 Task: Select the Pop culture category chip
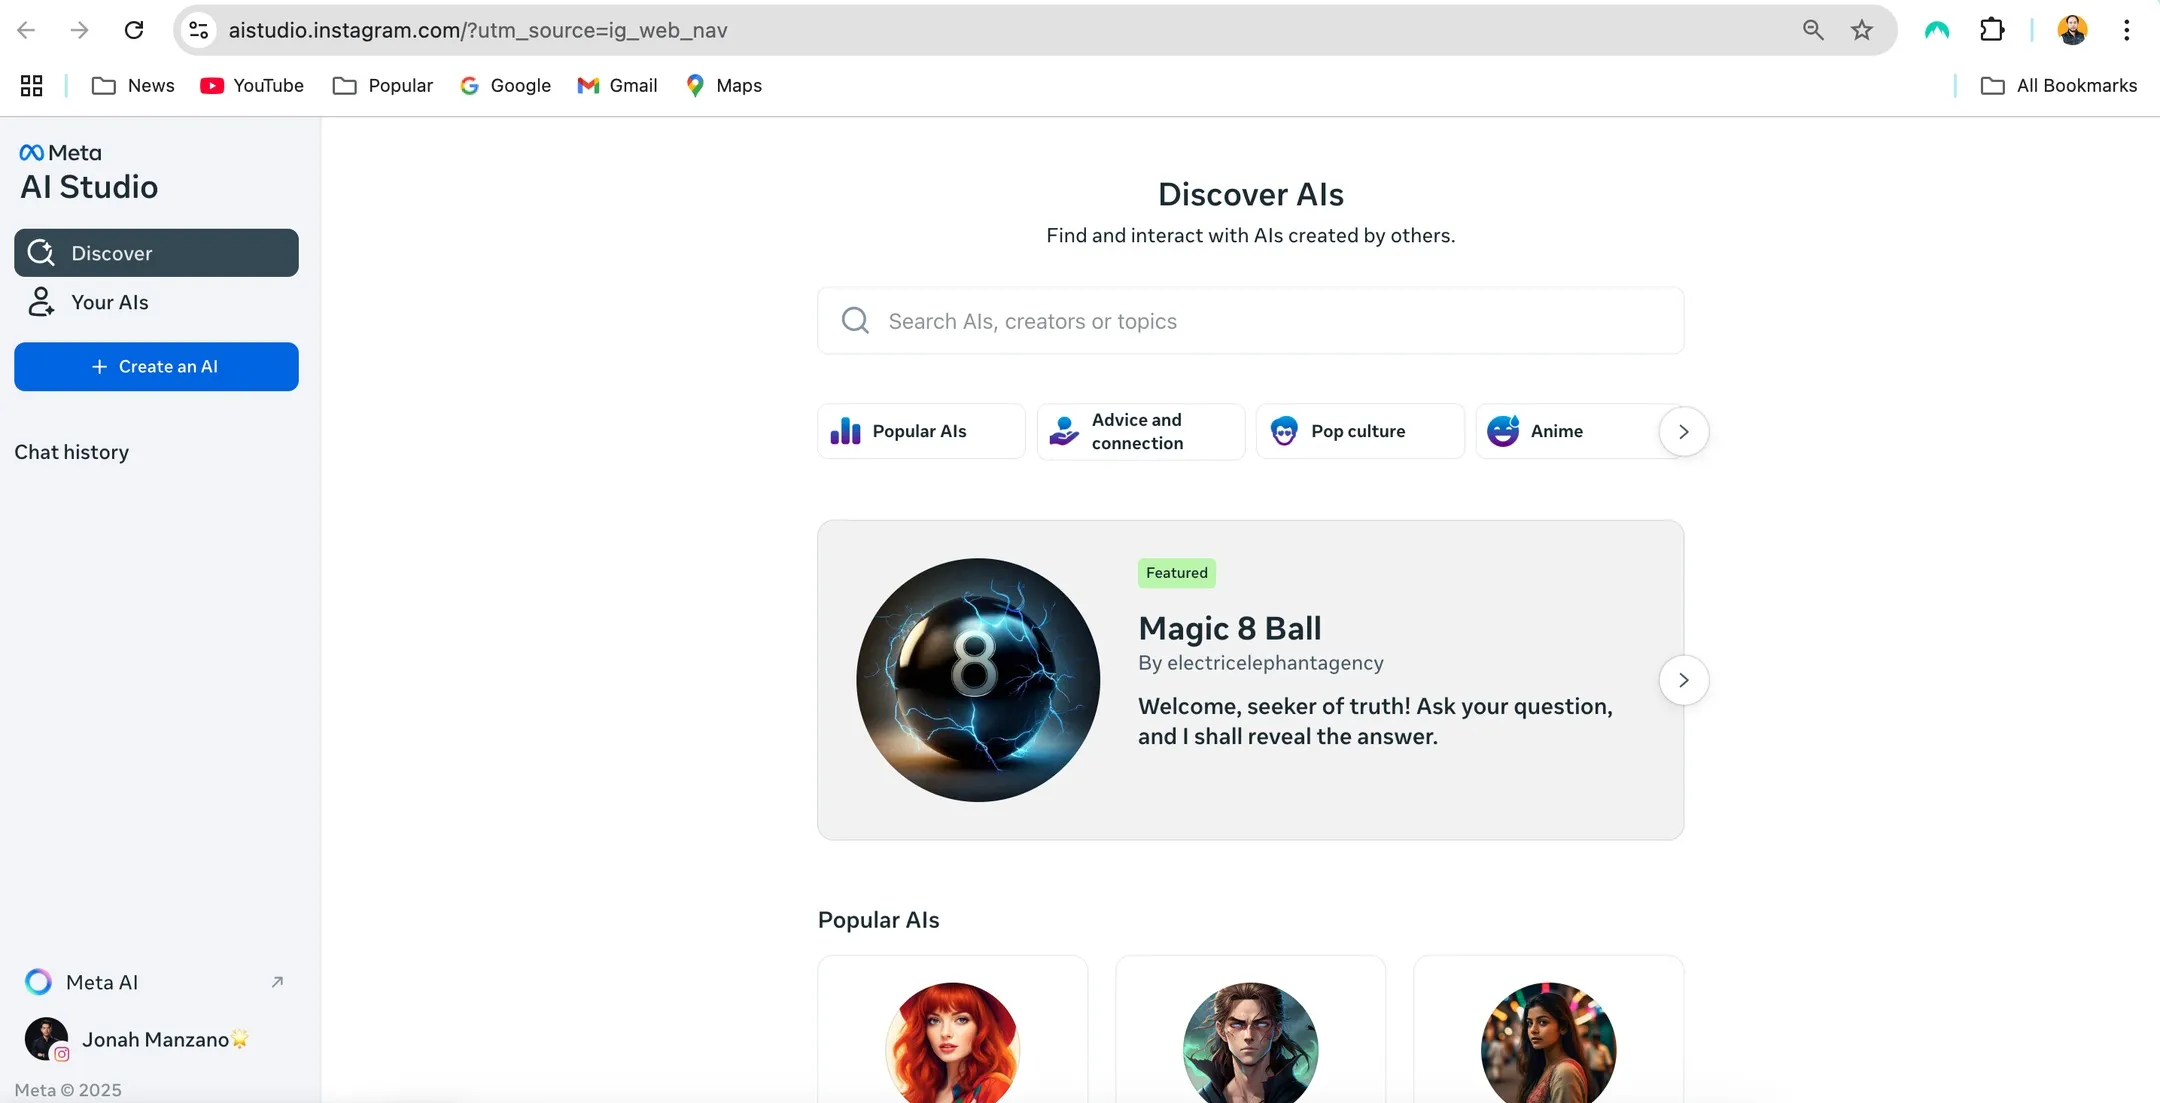tap(1360, 431)
